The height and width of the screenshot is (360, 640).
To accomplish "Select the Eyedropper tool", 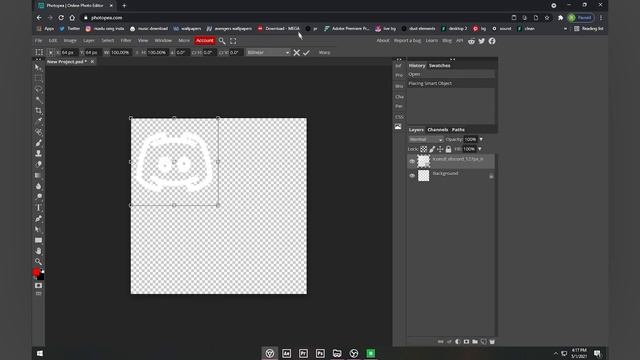I will pyautogui.click(x=38, y=121).
